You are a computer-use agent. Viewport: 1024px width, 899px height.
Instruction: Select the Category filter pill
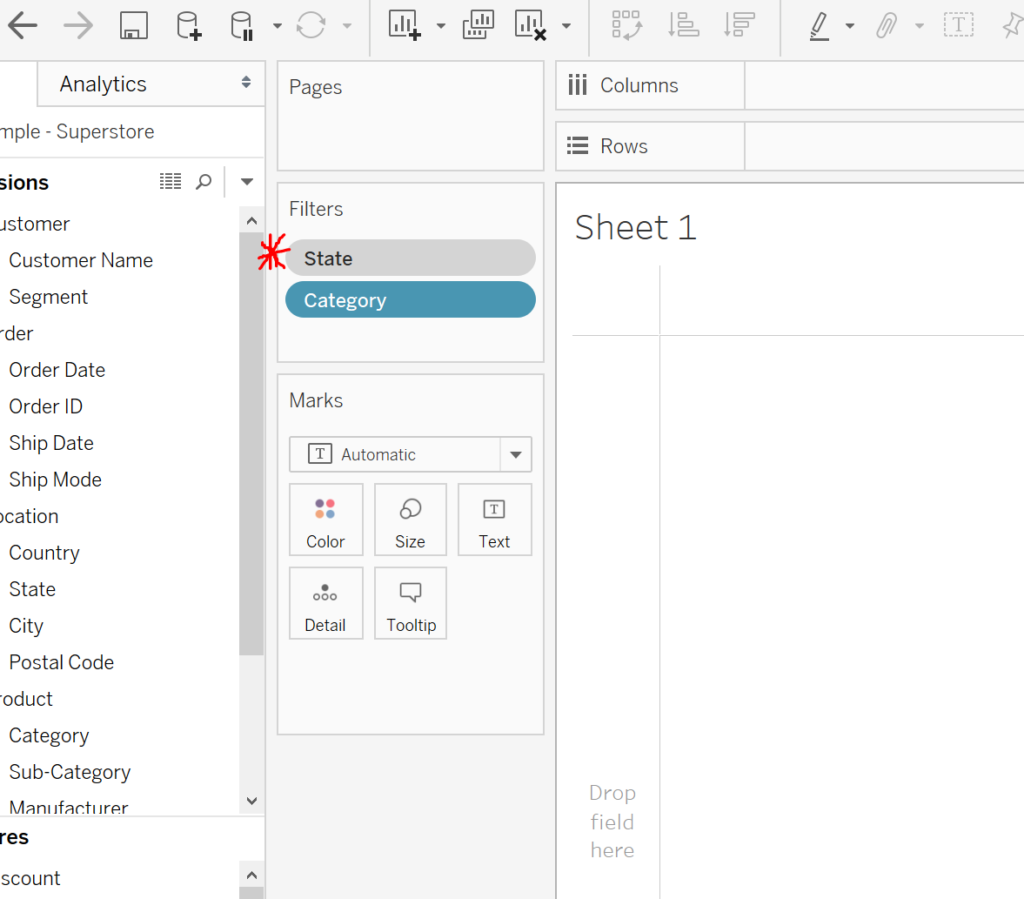(410, 300)
